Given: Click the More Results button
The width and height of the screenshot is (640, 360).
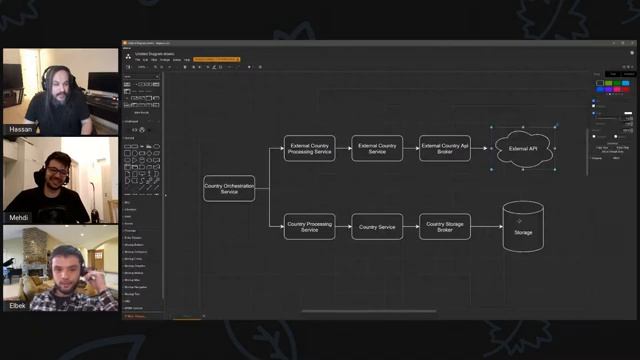Looking at the screenshot, I should (142, 113).
